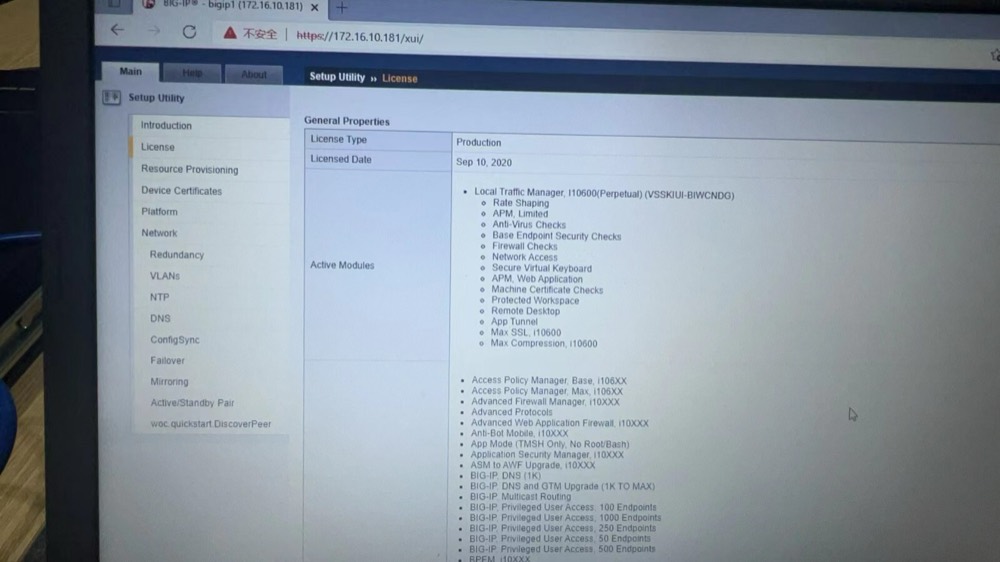Click Advanced Protocols entry
The width and height of the screenshot is (1000, 562).
point(511,412)
